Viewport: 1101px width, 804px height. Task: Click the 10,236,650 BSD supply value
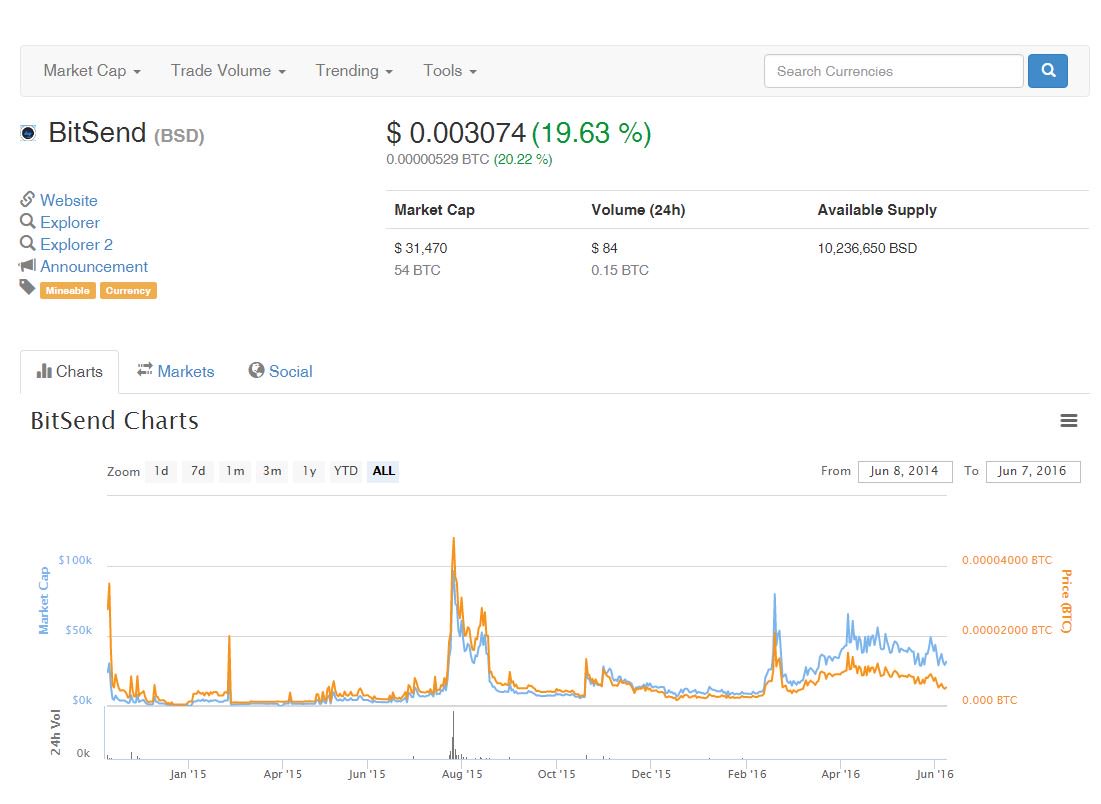point(867,248)
